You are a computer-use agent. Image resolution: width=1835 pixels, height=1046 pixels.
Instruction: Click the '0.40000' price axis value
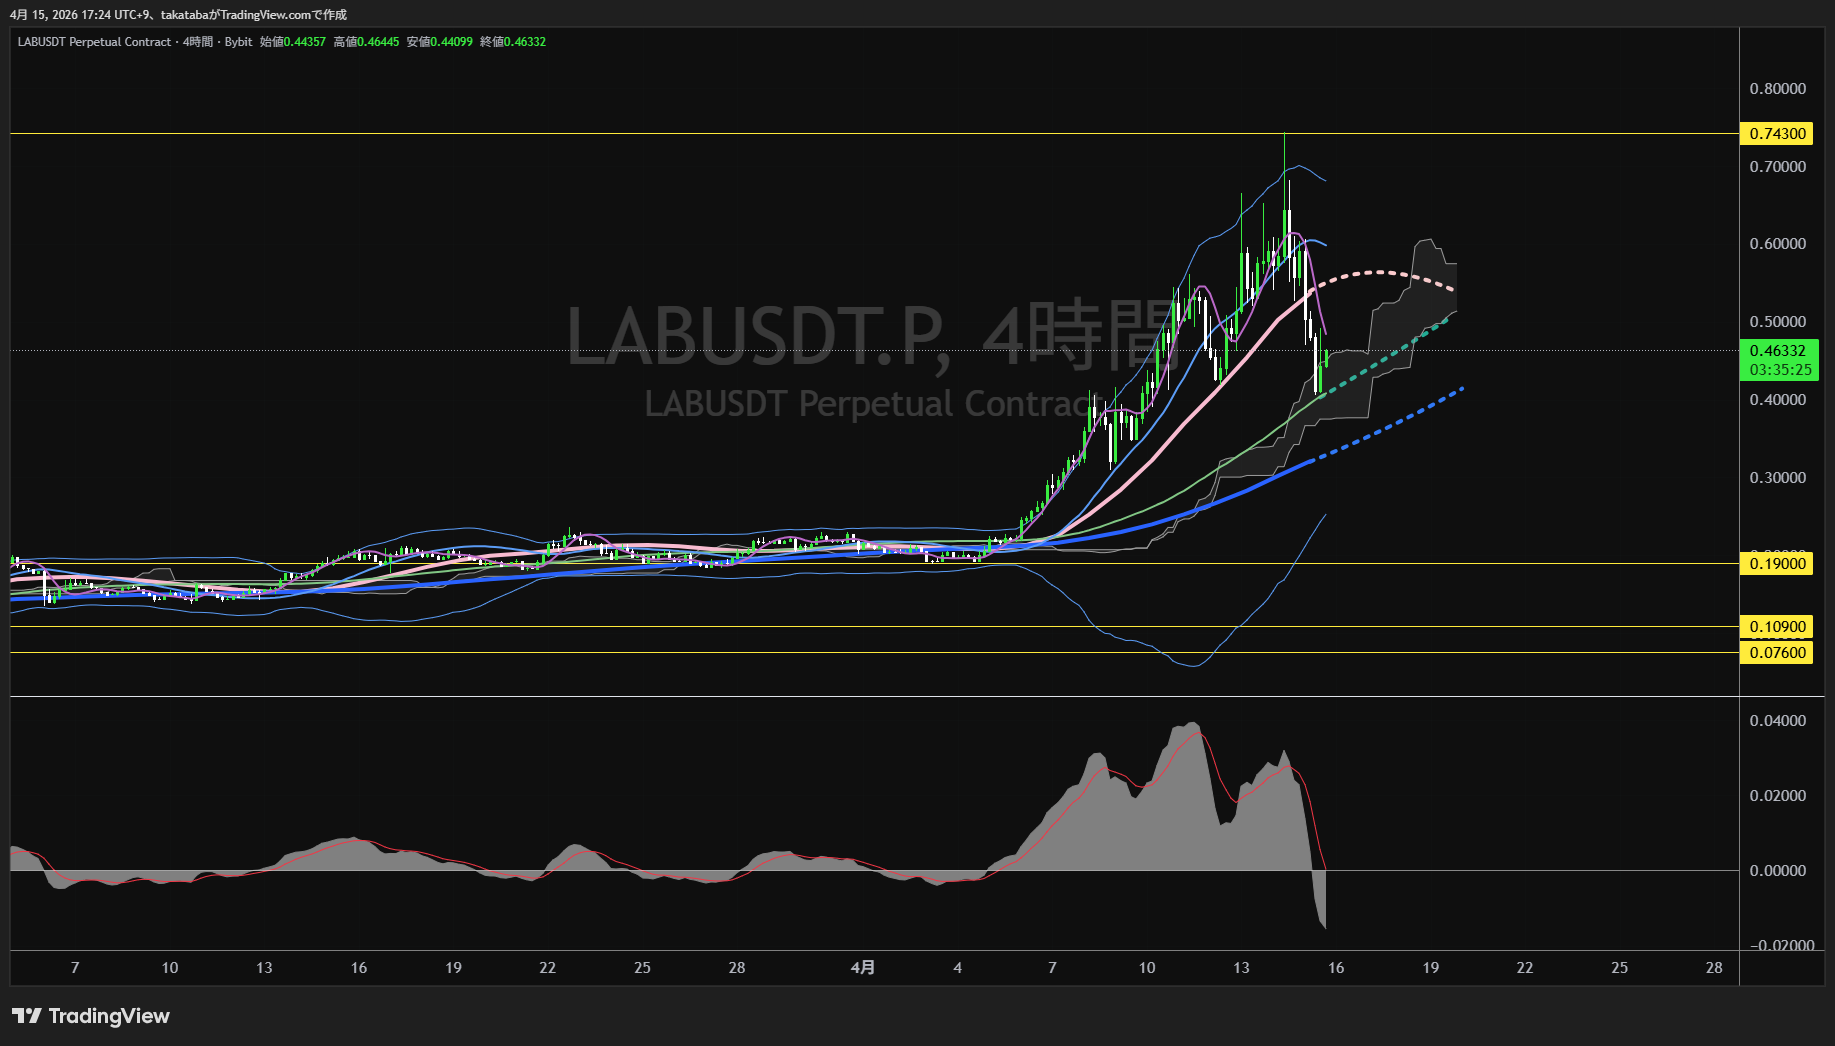(x=1777, y=400)
